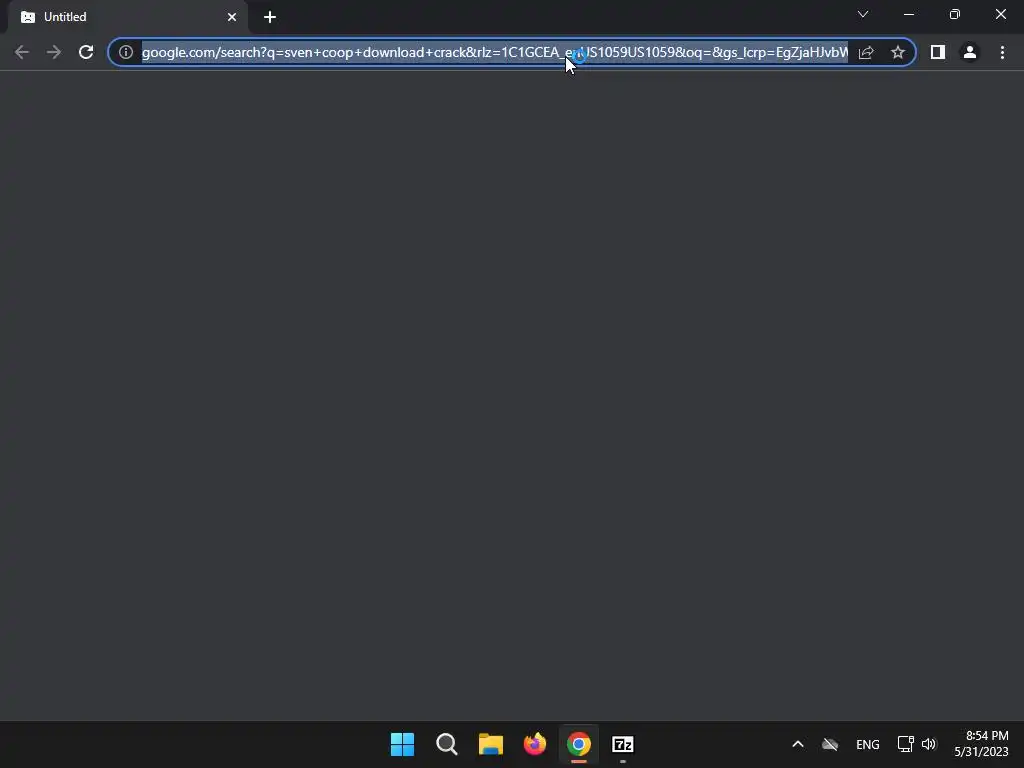
Task: Click the OneDrive cloud tray icon
Action: click(830, 744)
